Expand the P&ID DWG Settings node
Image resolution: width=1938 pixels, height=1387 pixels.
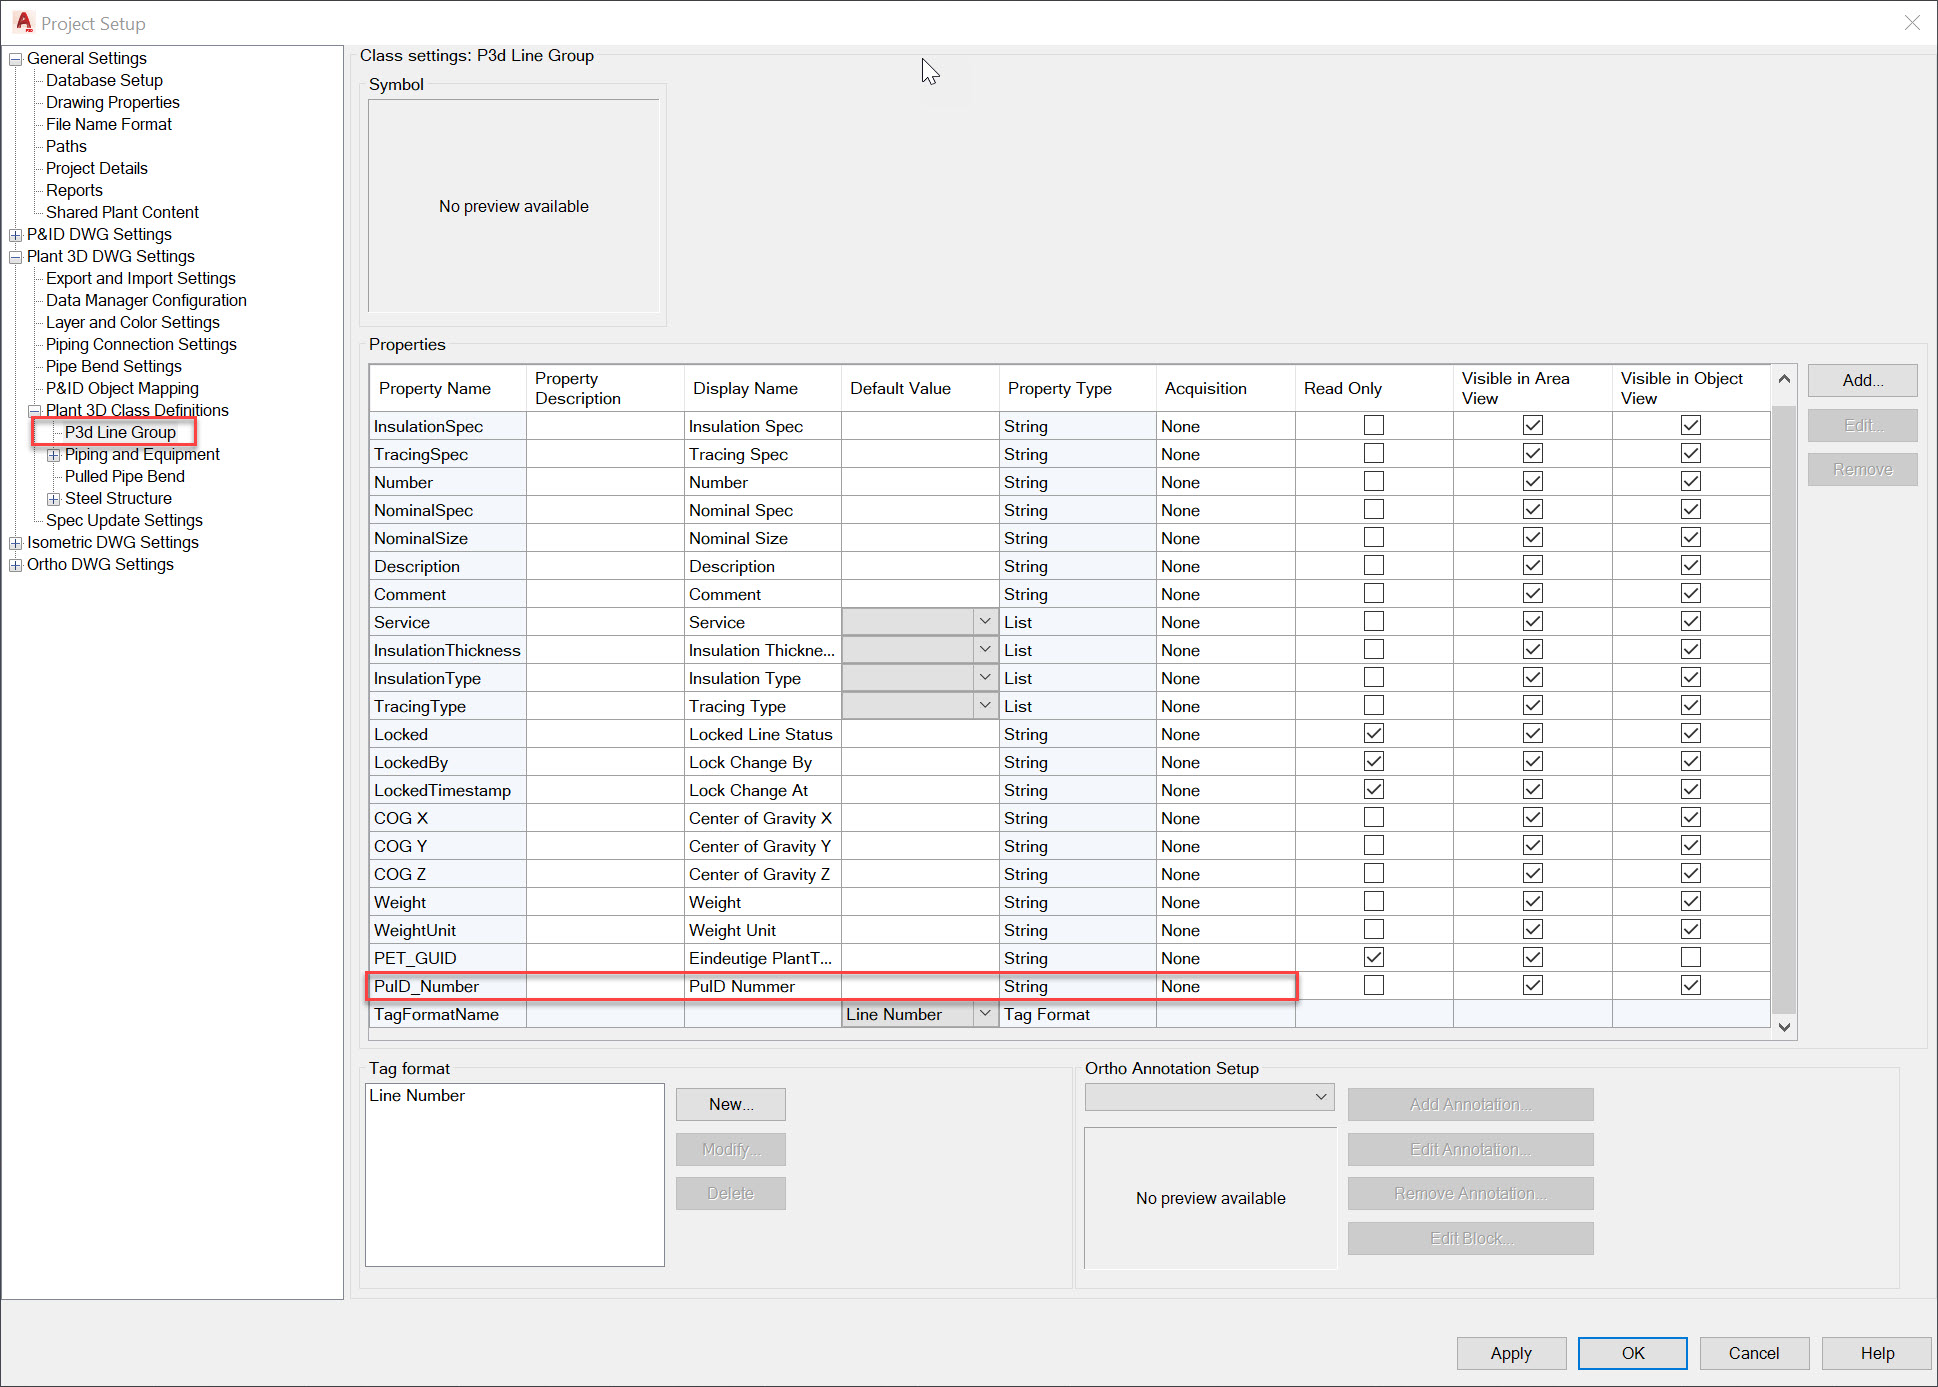(x=16, y=234)
